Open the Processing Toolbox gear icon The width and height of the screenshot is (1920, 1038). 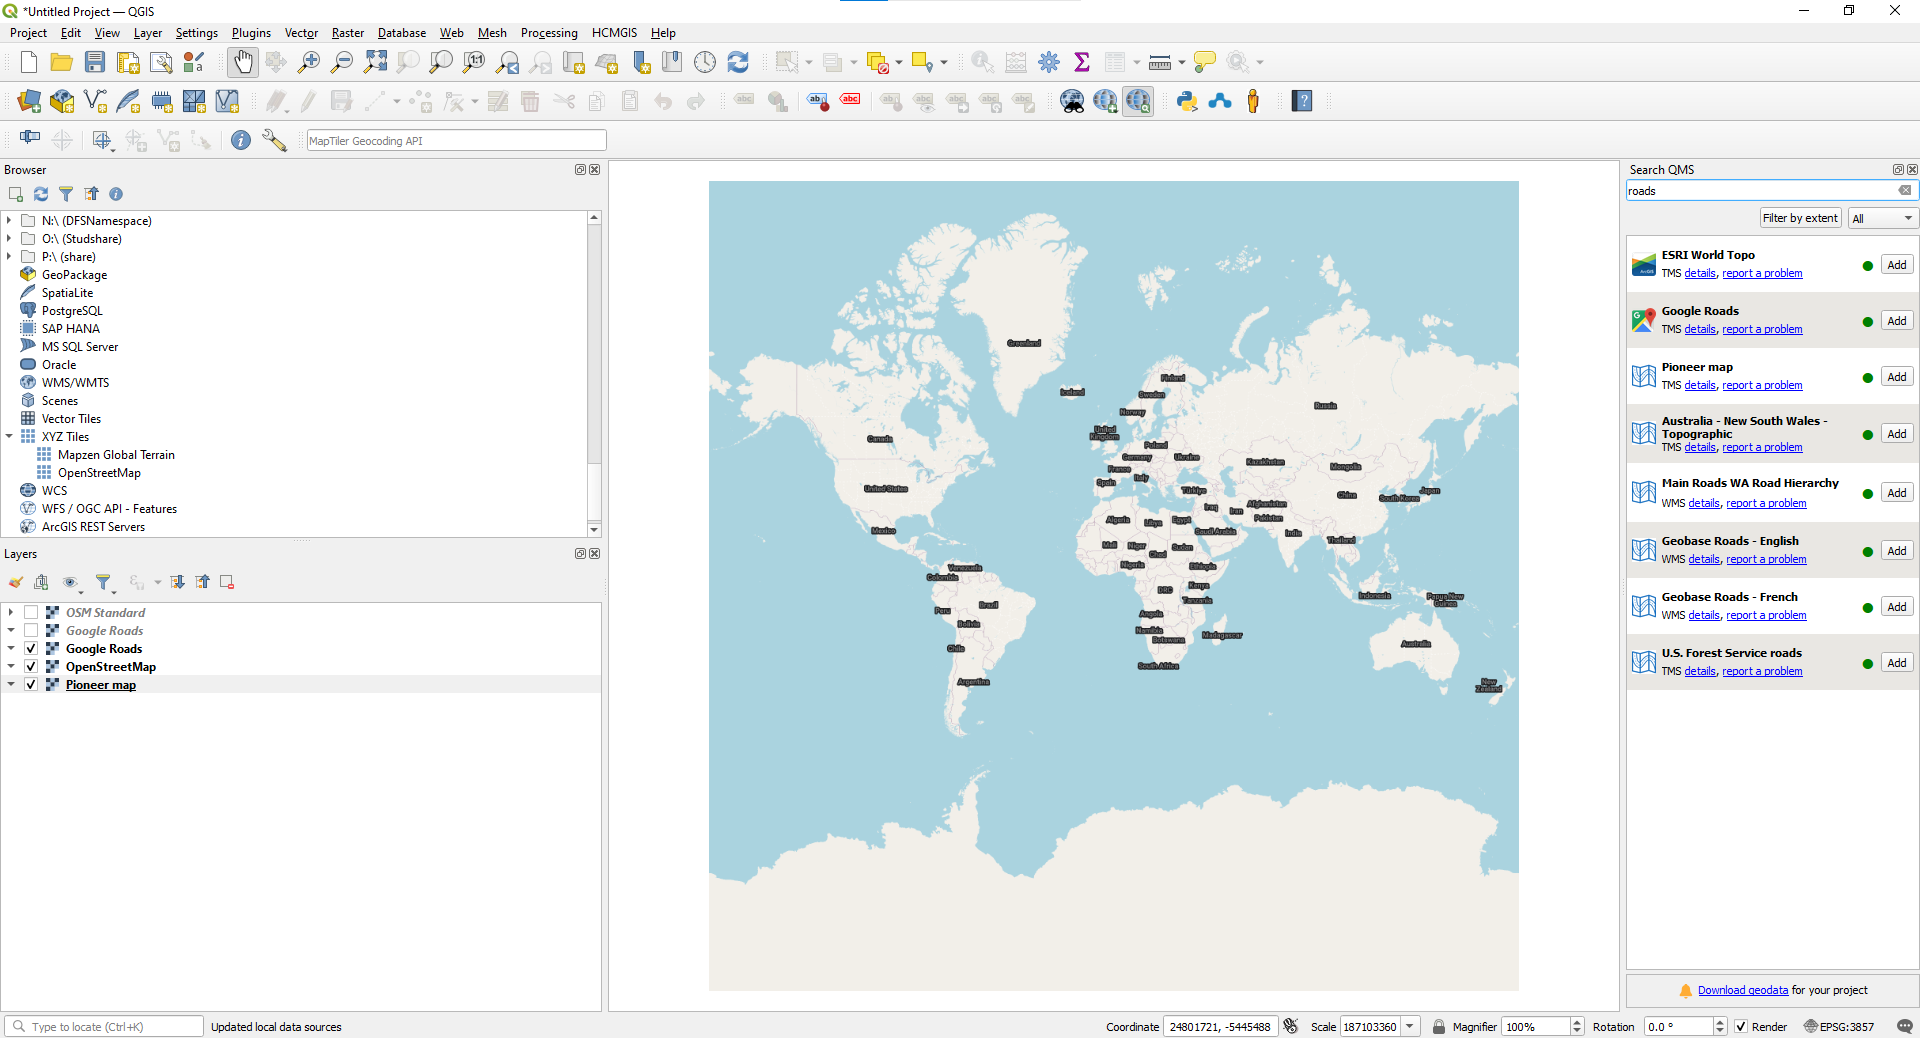coord(1048,62)
